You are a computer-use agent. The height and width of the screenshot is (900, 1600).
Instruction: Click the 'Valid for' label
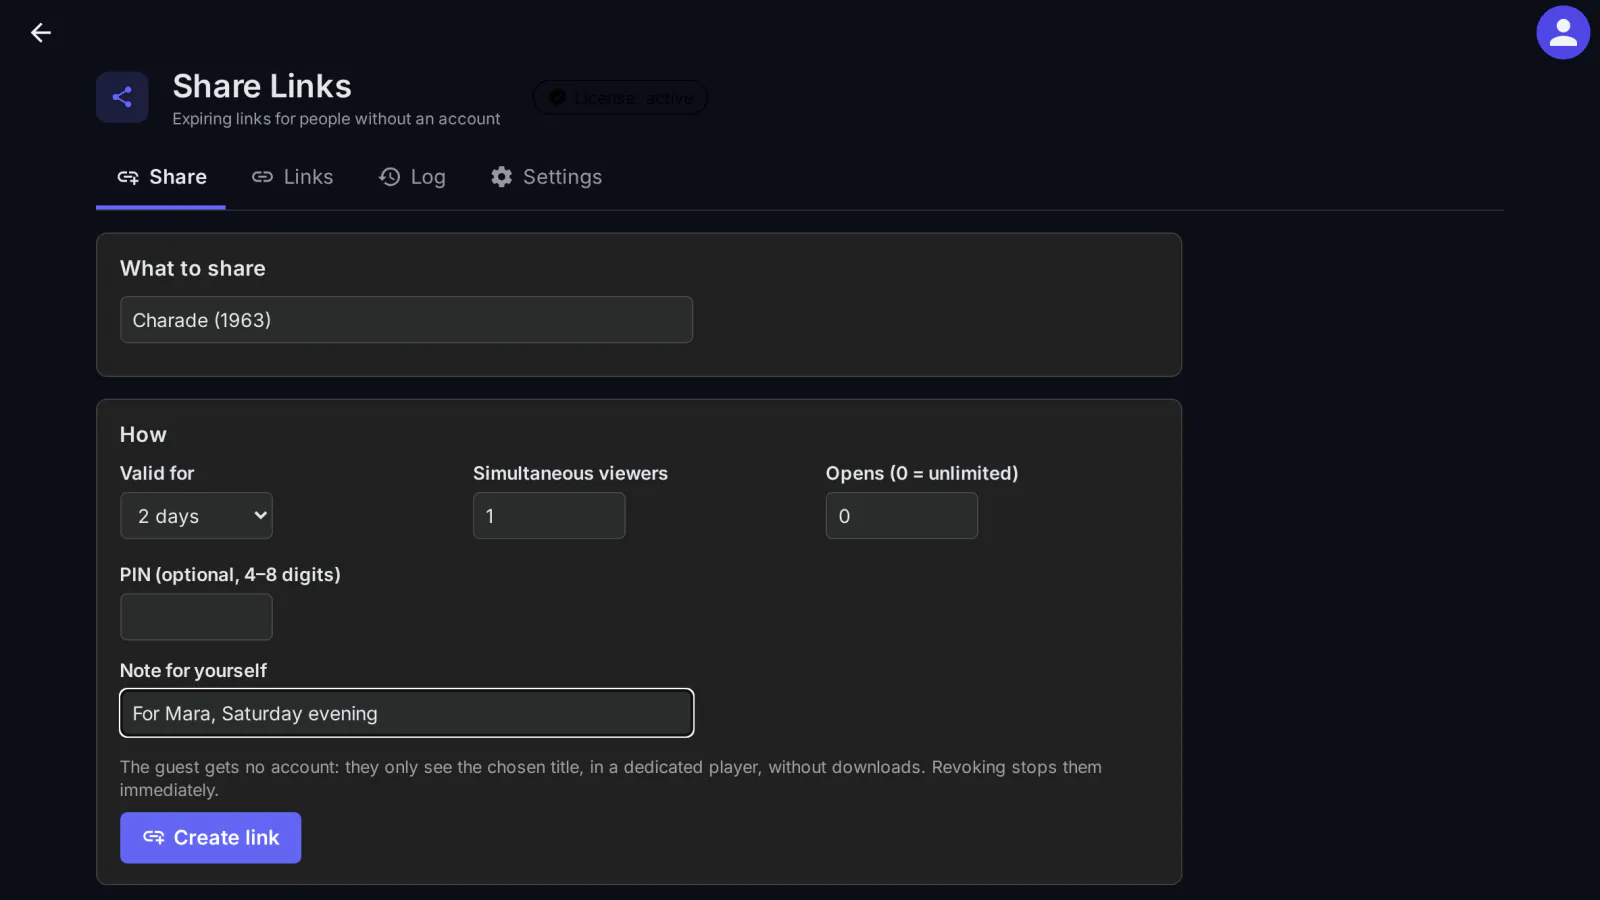point(157,473)
